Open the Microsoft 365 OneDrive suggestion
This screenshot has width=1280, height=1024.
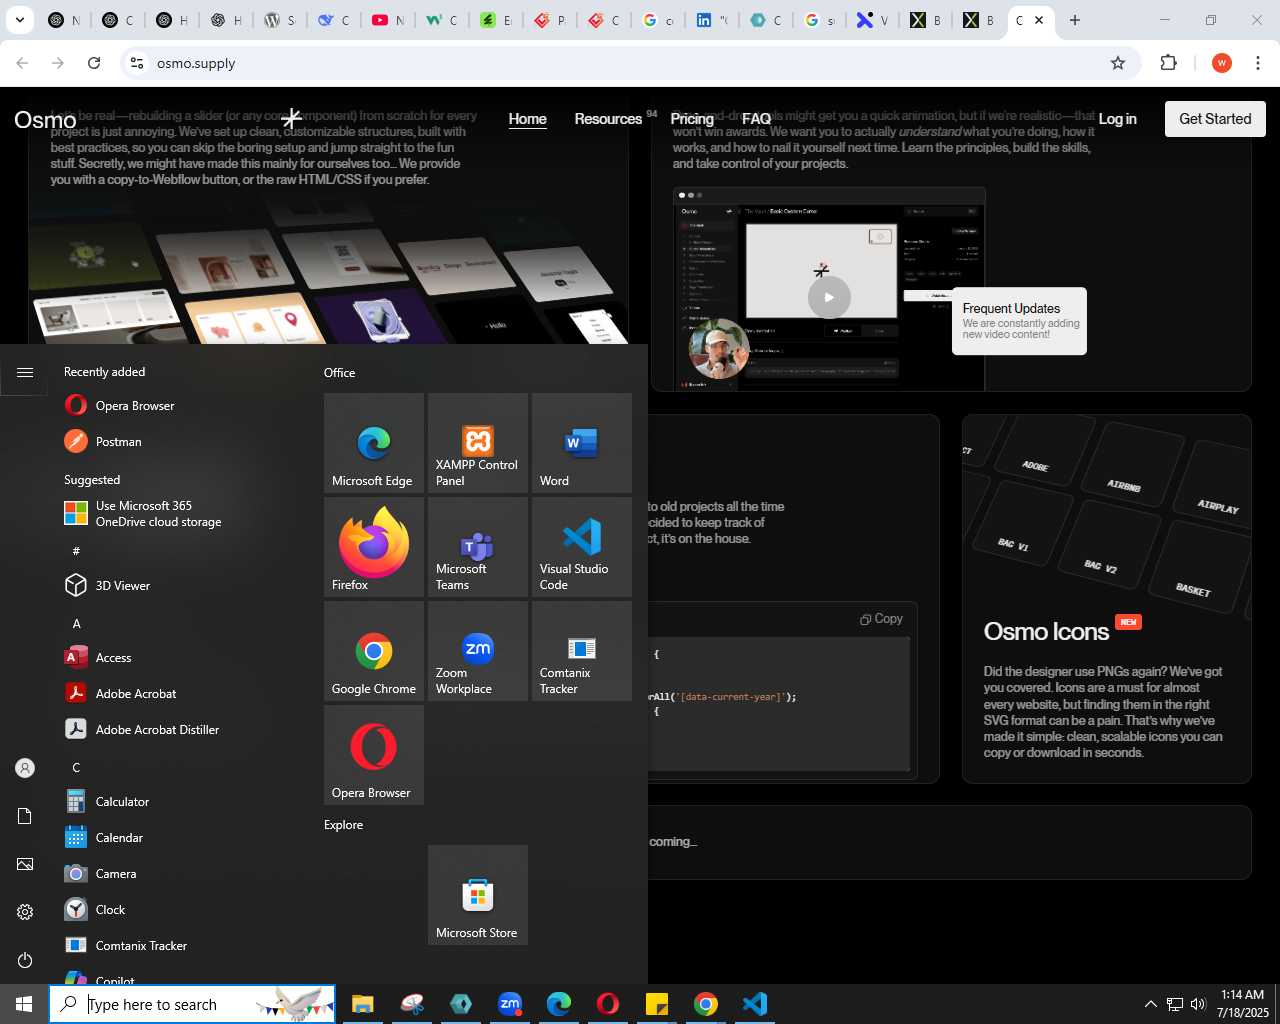tap(180, 514)
